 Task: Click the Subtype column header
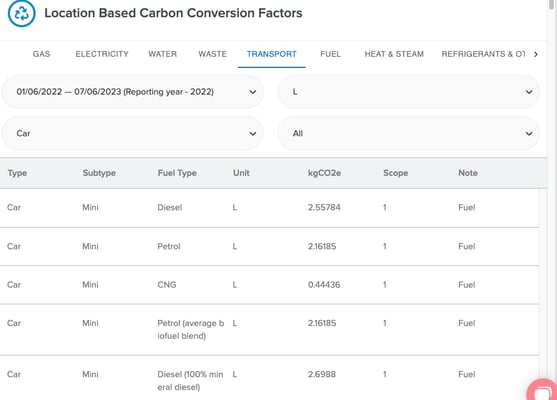(x=99, y=173)
